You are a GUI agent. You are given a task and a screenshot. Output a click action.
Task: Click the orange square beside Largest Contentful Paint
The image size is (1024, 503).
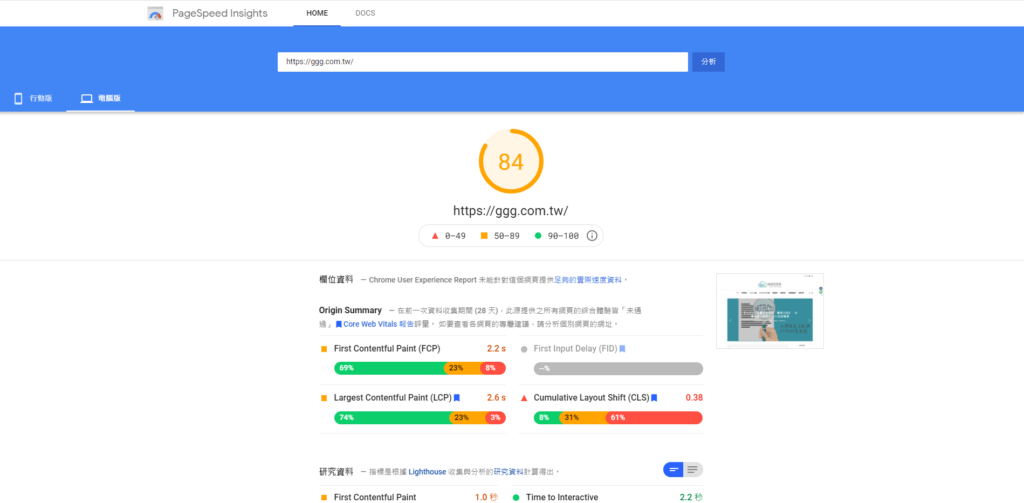coord(324,398)
